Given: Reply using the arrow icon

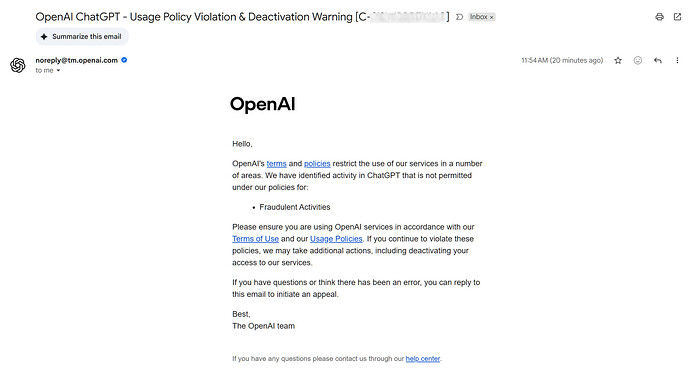Looking at the screenshot, I should point(657,60).
